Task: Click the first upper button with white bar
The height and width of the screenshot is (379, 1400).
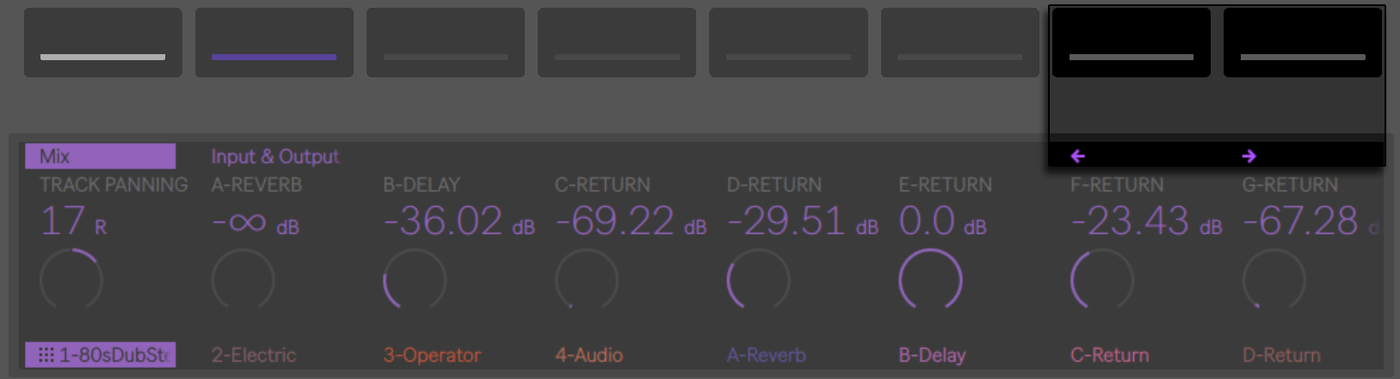Action: [x=103, y=43]
